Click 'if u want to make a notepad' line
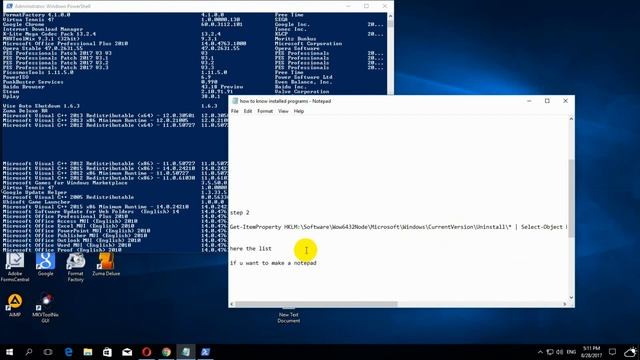 tap(273, 263)
